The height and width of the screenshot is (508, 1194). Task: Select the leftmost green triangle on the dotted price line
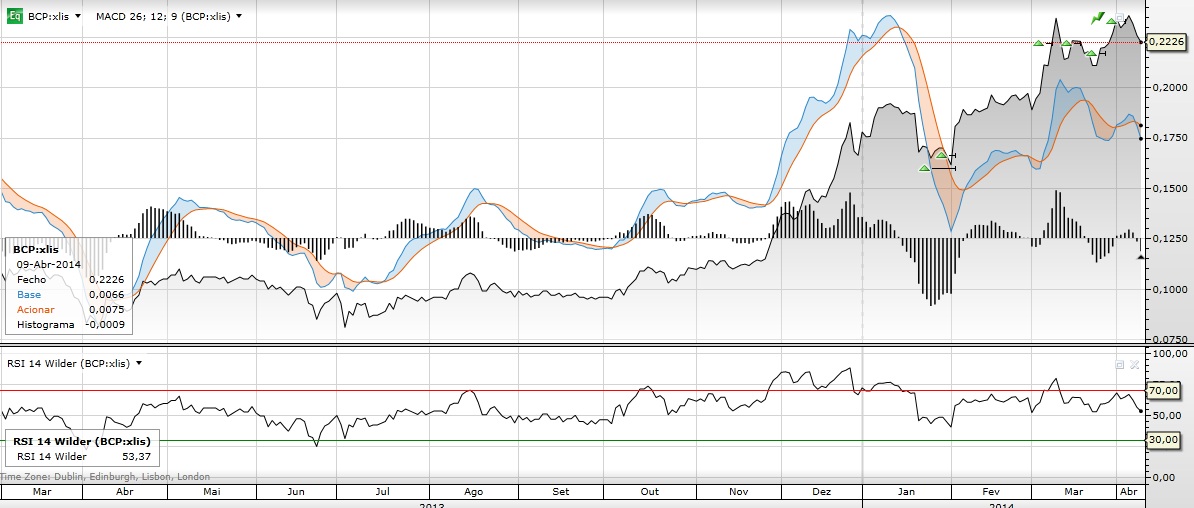(x=1039, y=43)
